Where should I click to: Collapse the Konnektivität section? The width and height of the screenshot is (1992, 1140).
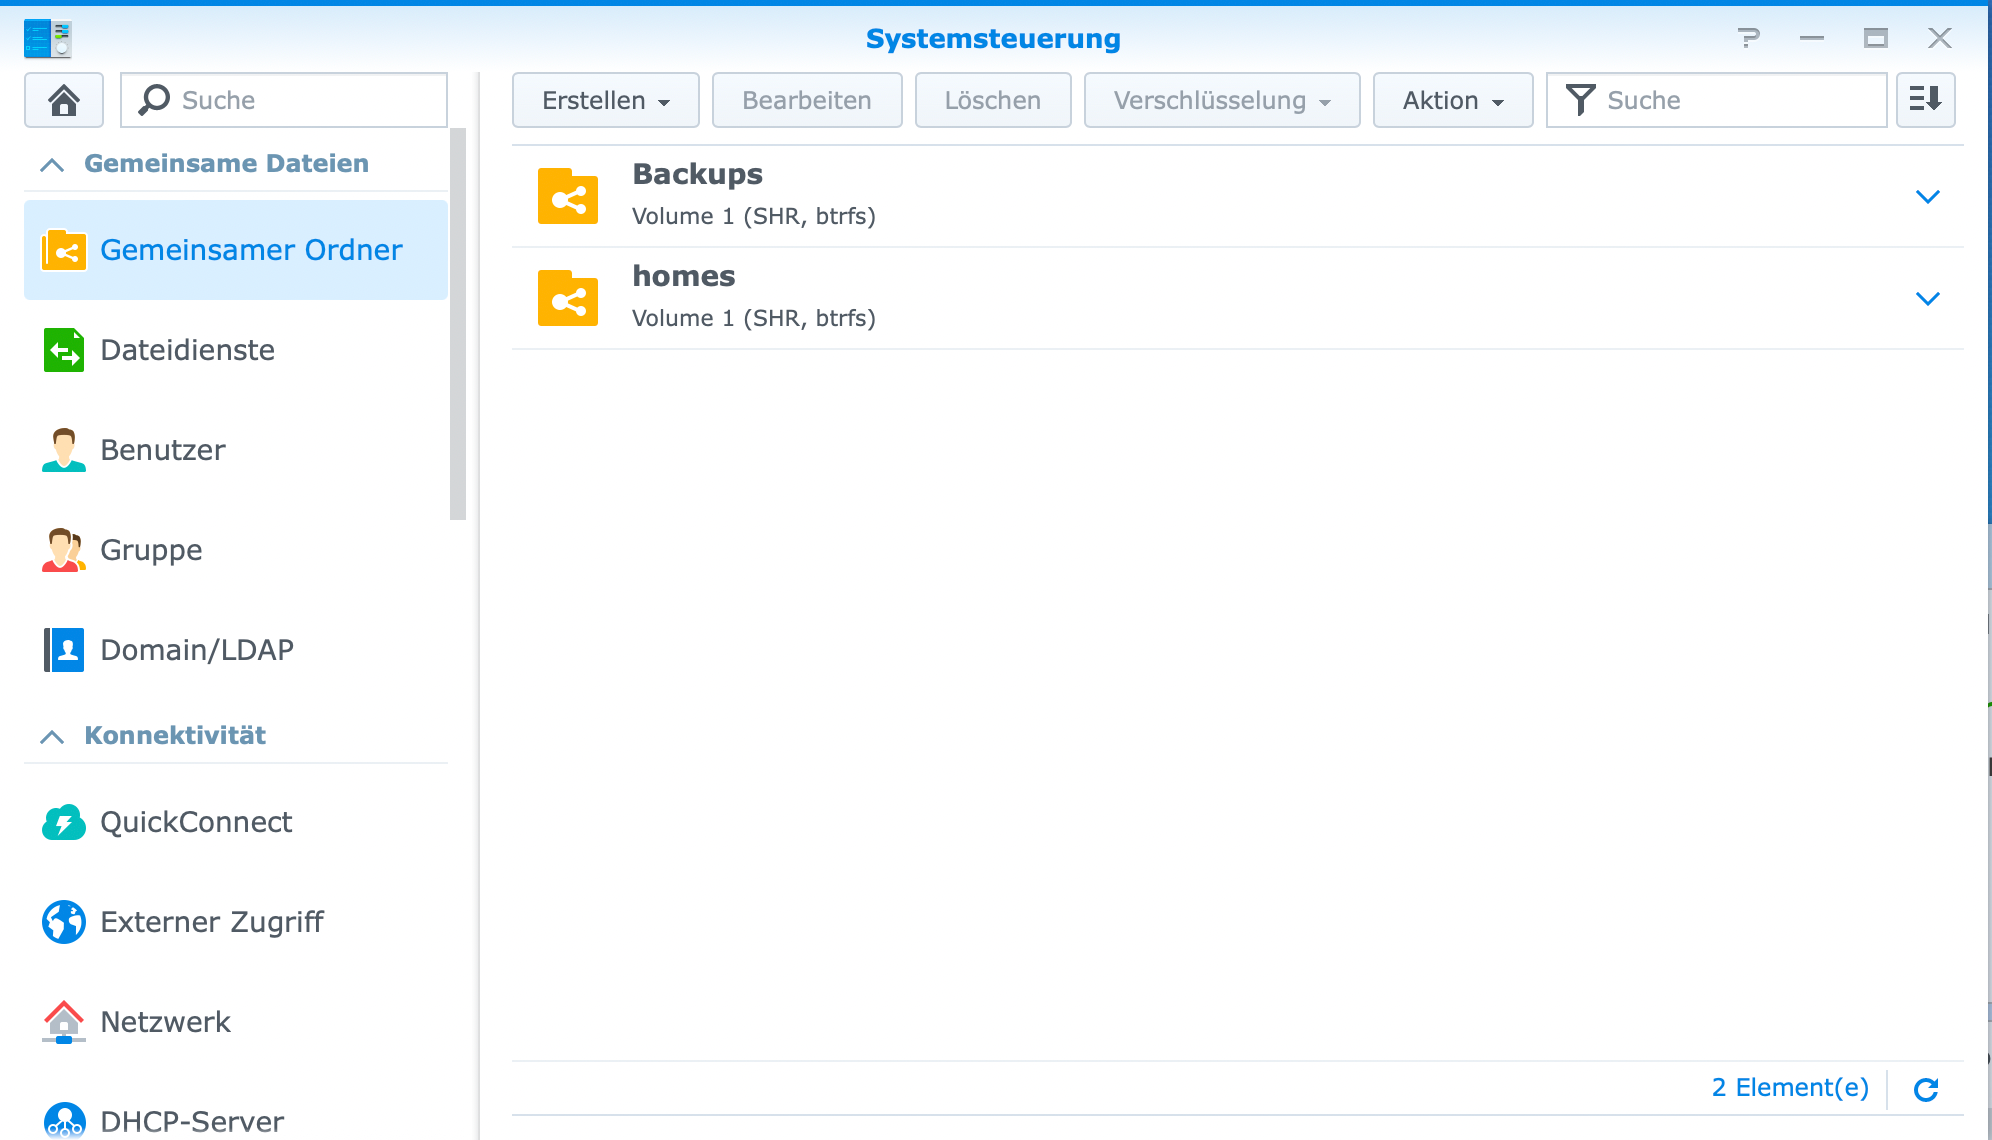tap(52, 736)
